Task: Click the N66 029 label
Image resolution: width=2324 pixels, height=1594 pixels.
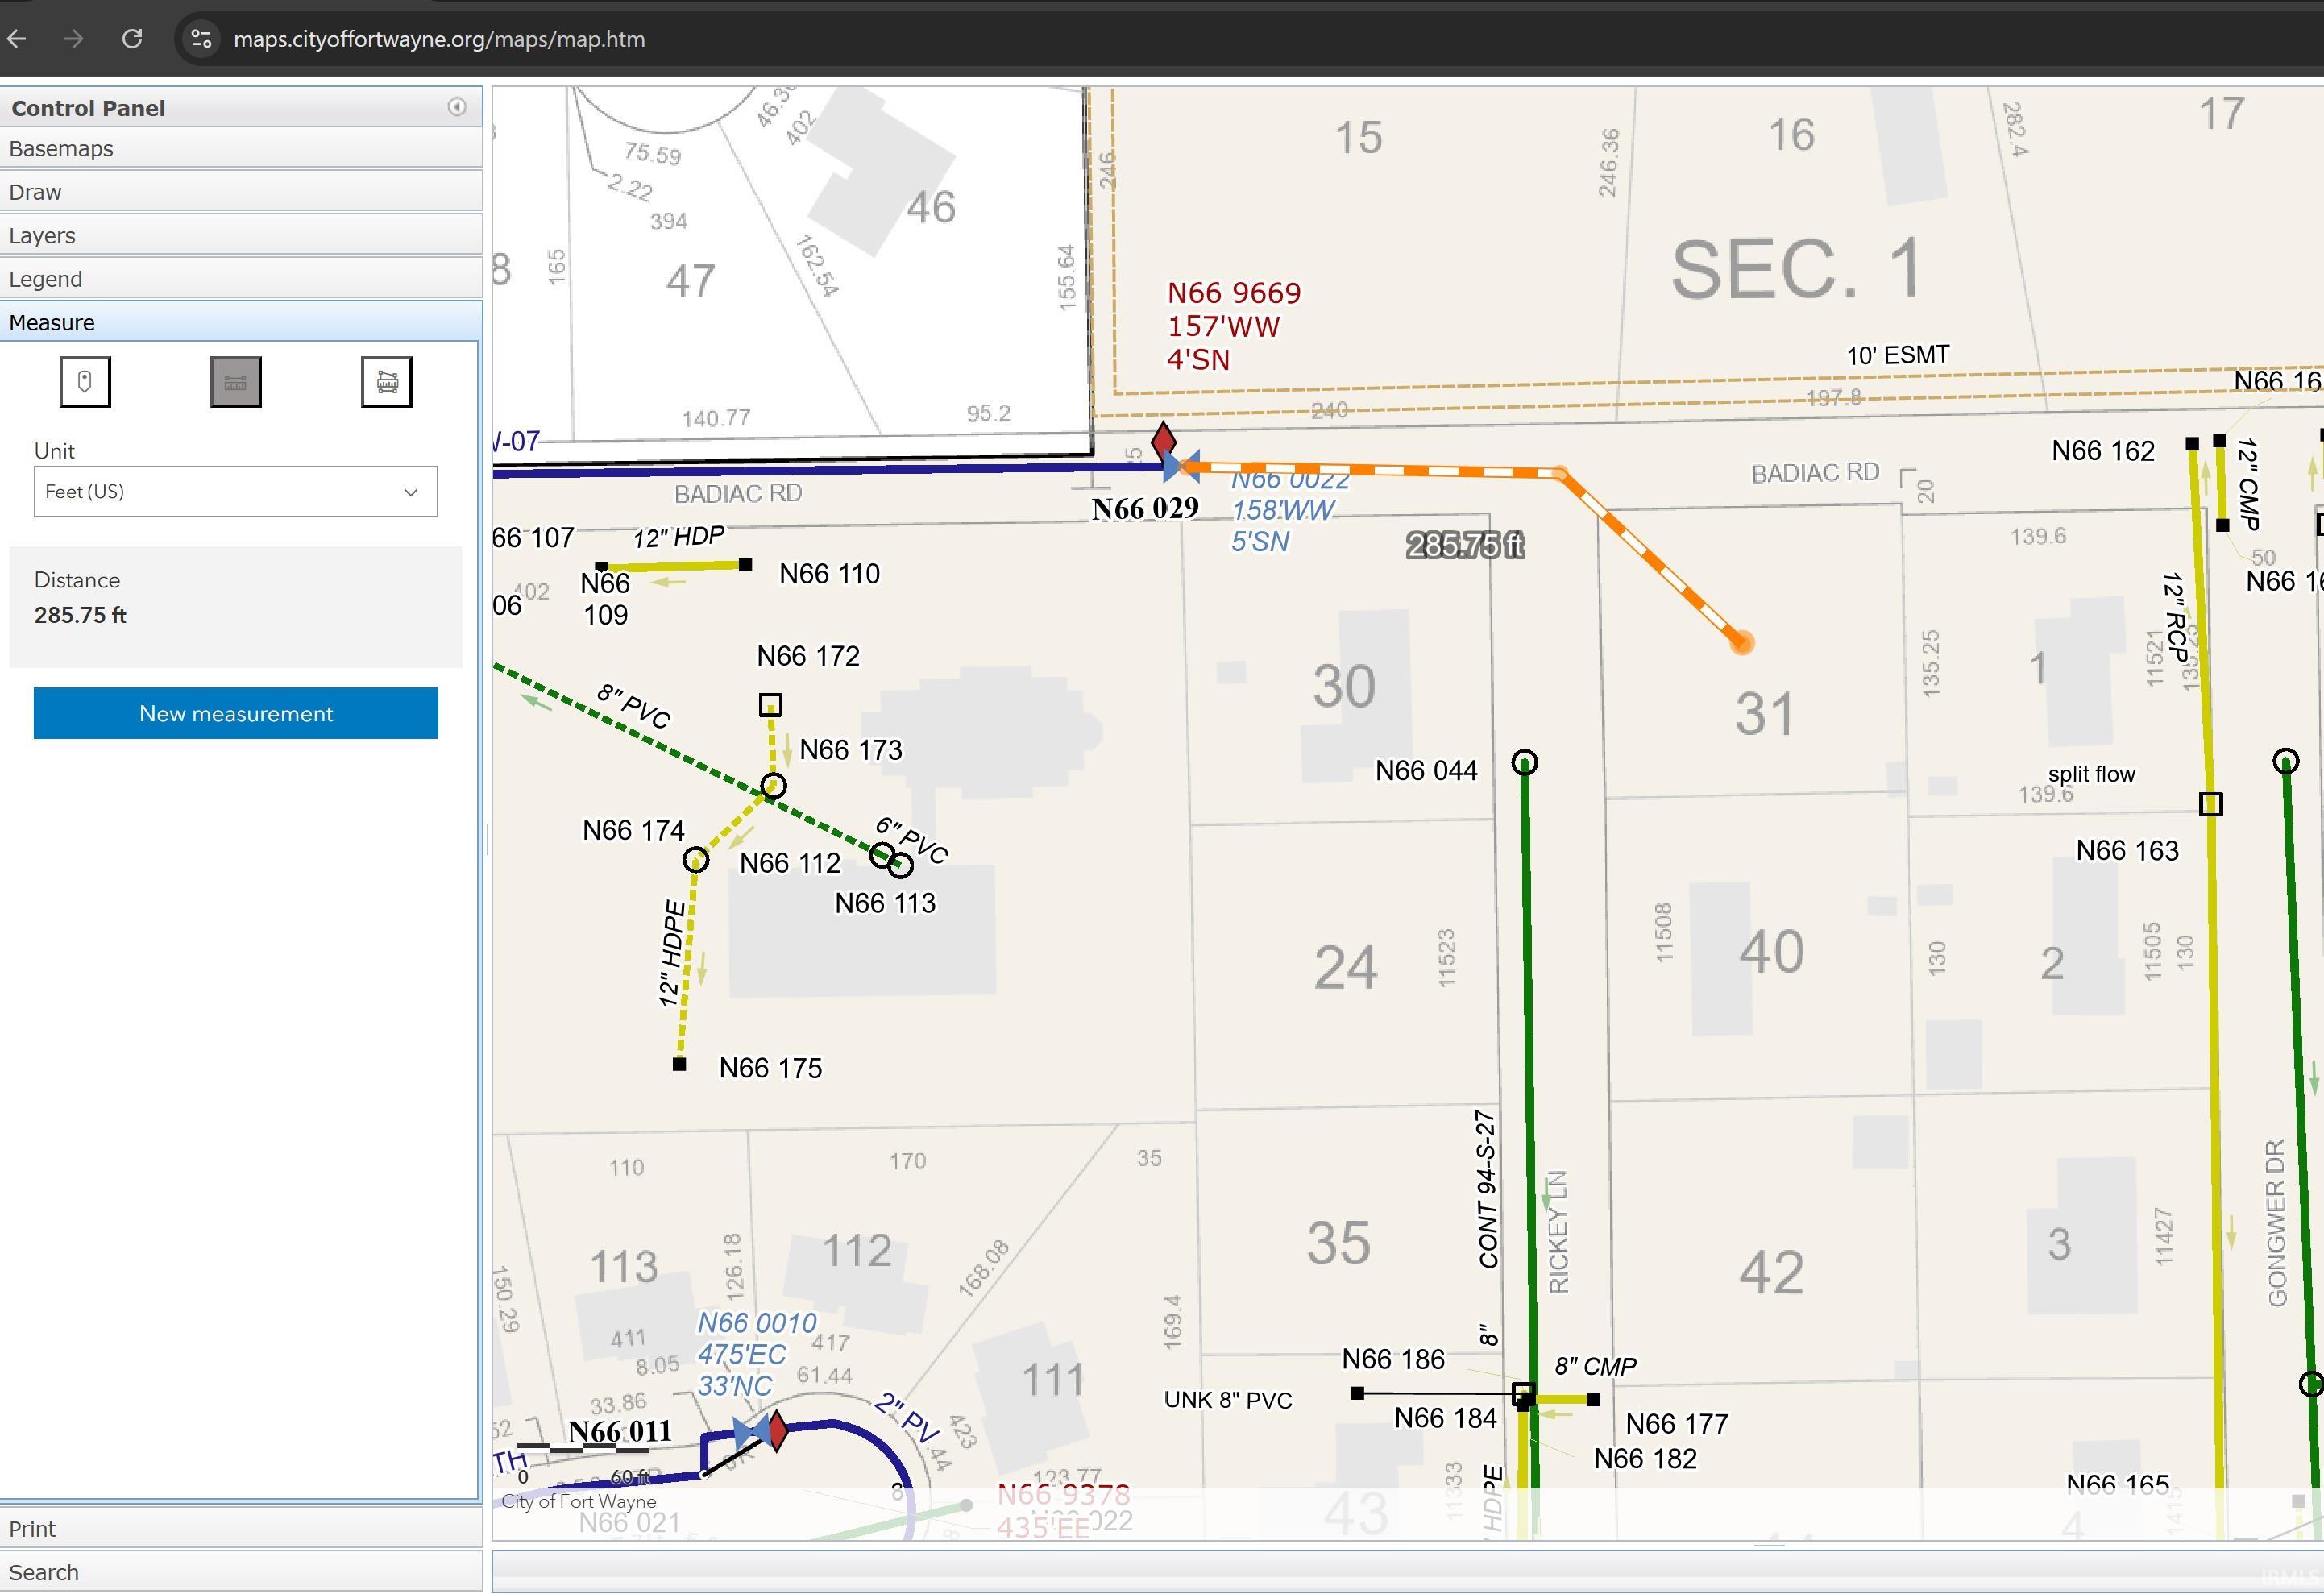Action: pyautogui.click(x=1145, y=508)
